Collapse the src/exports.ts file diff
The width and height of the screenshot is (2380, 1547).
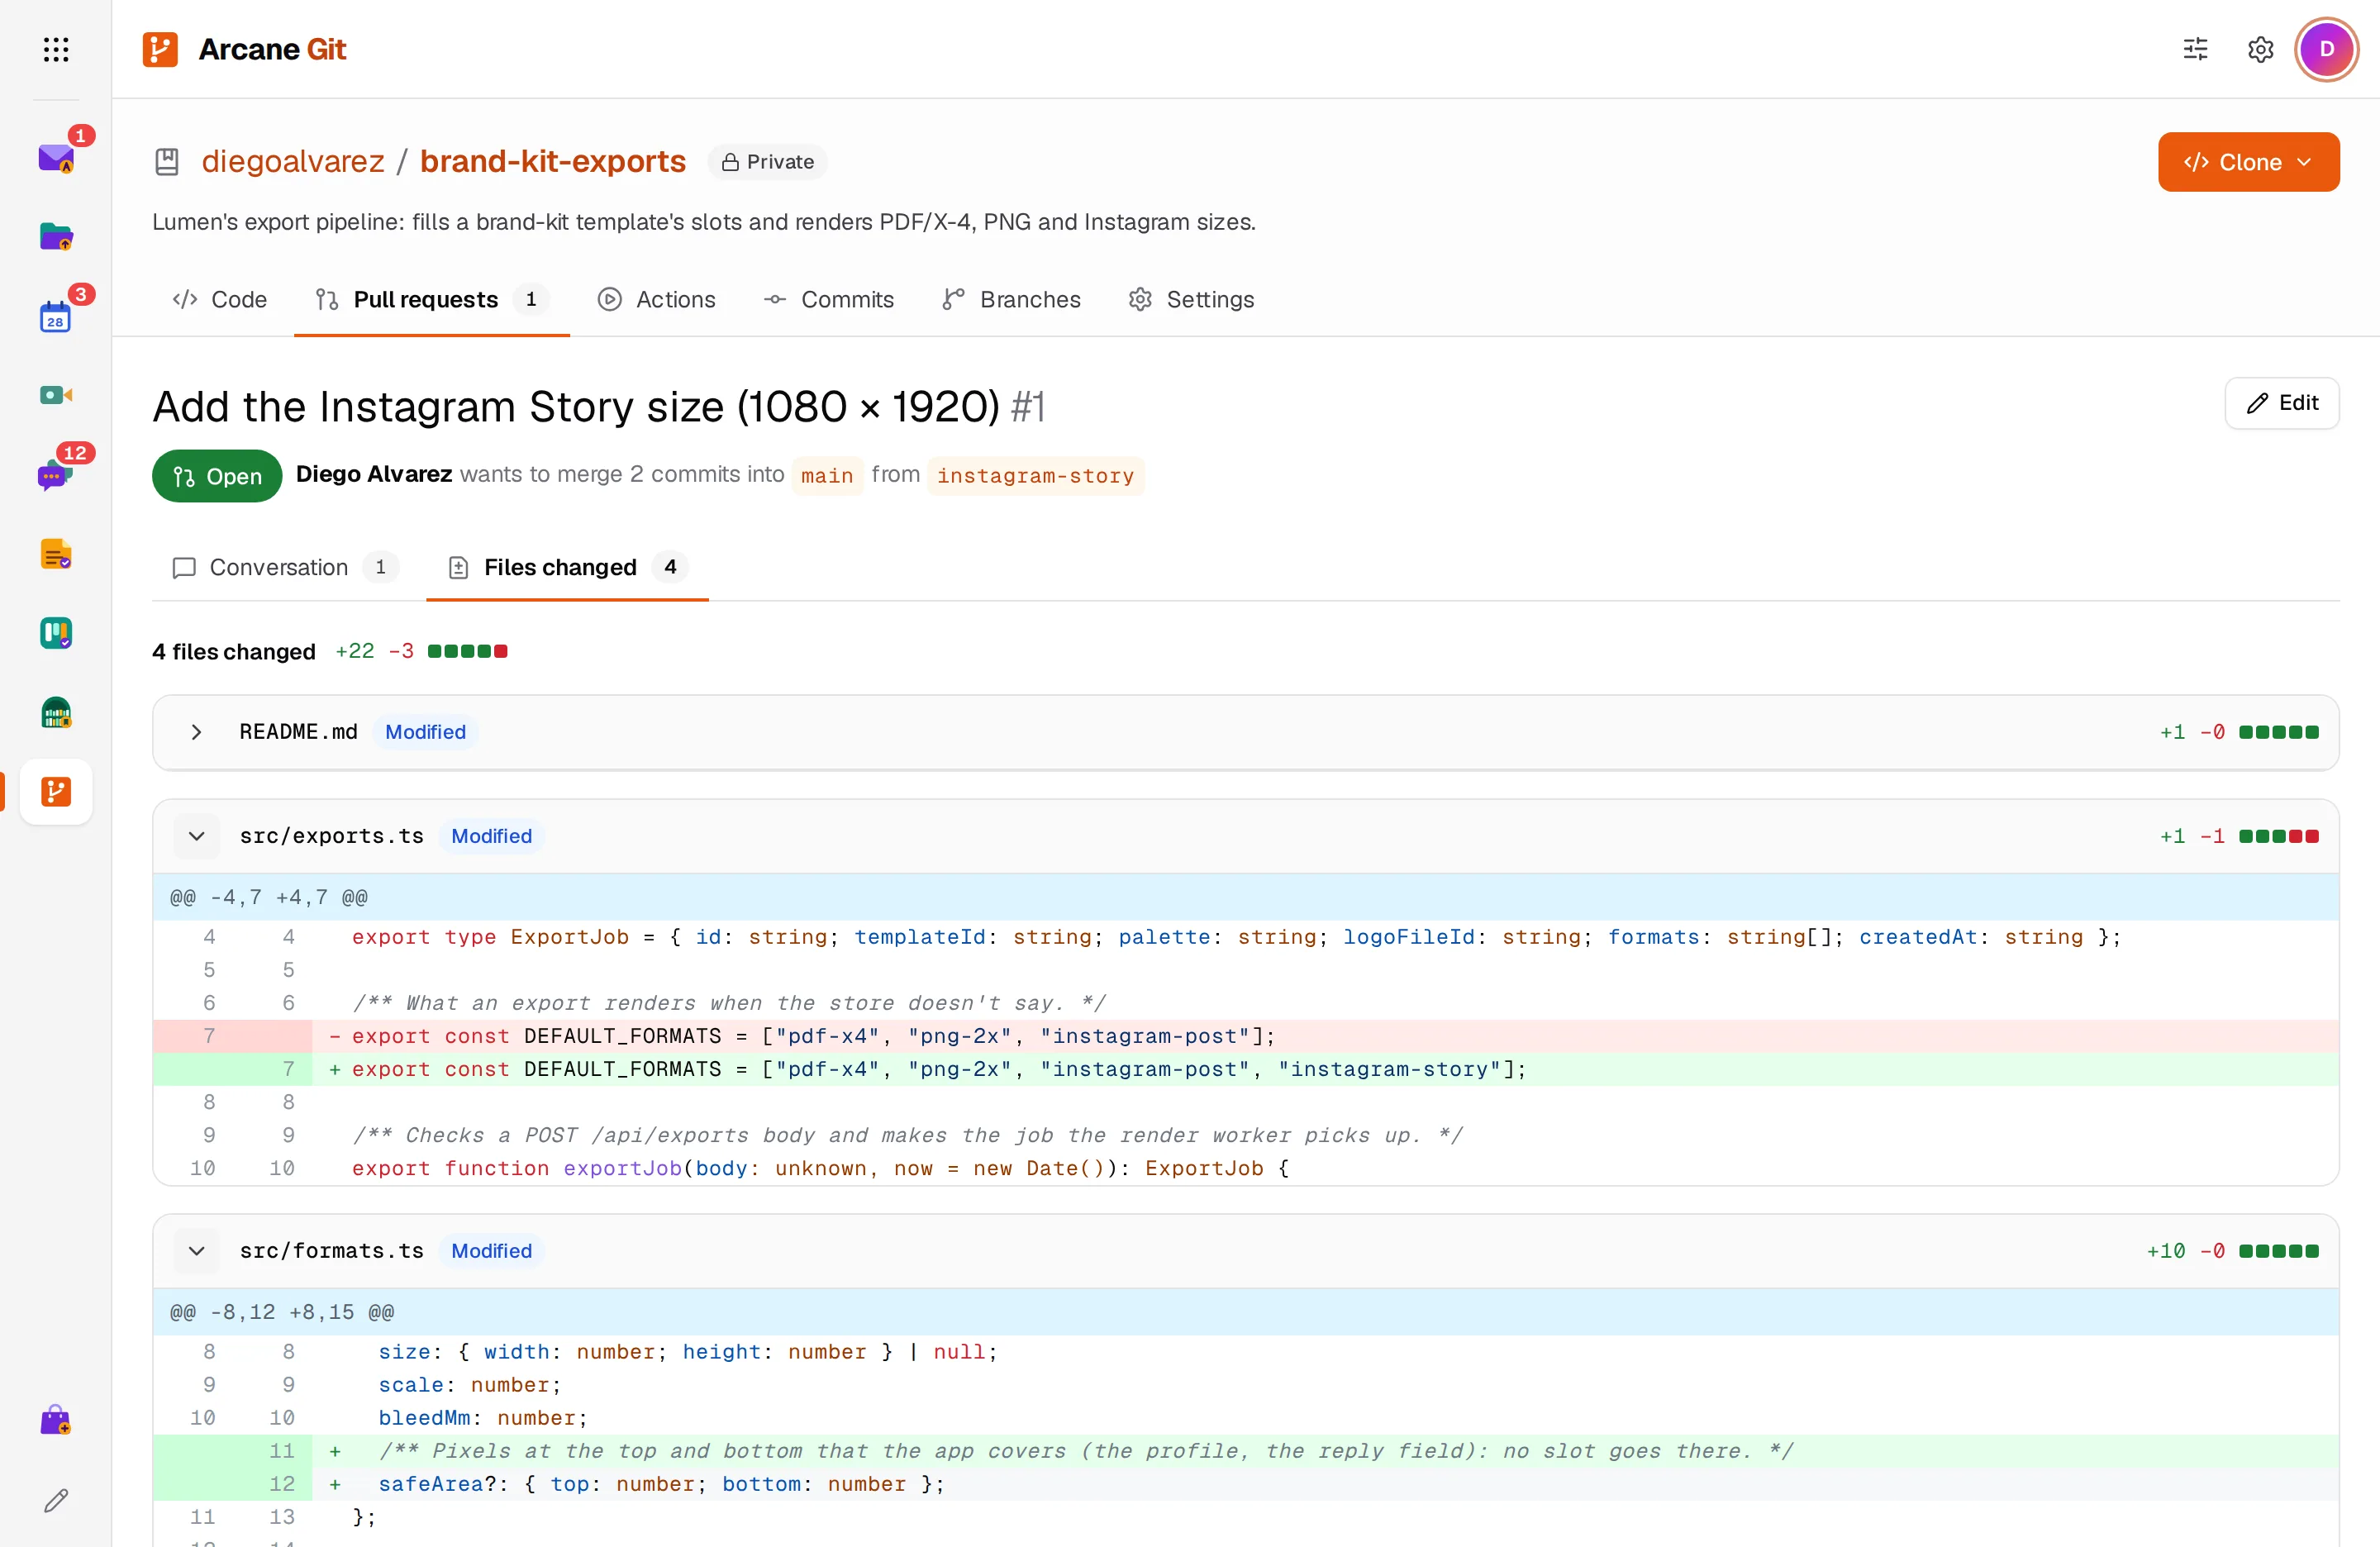click(196, 836)
